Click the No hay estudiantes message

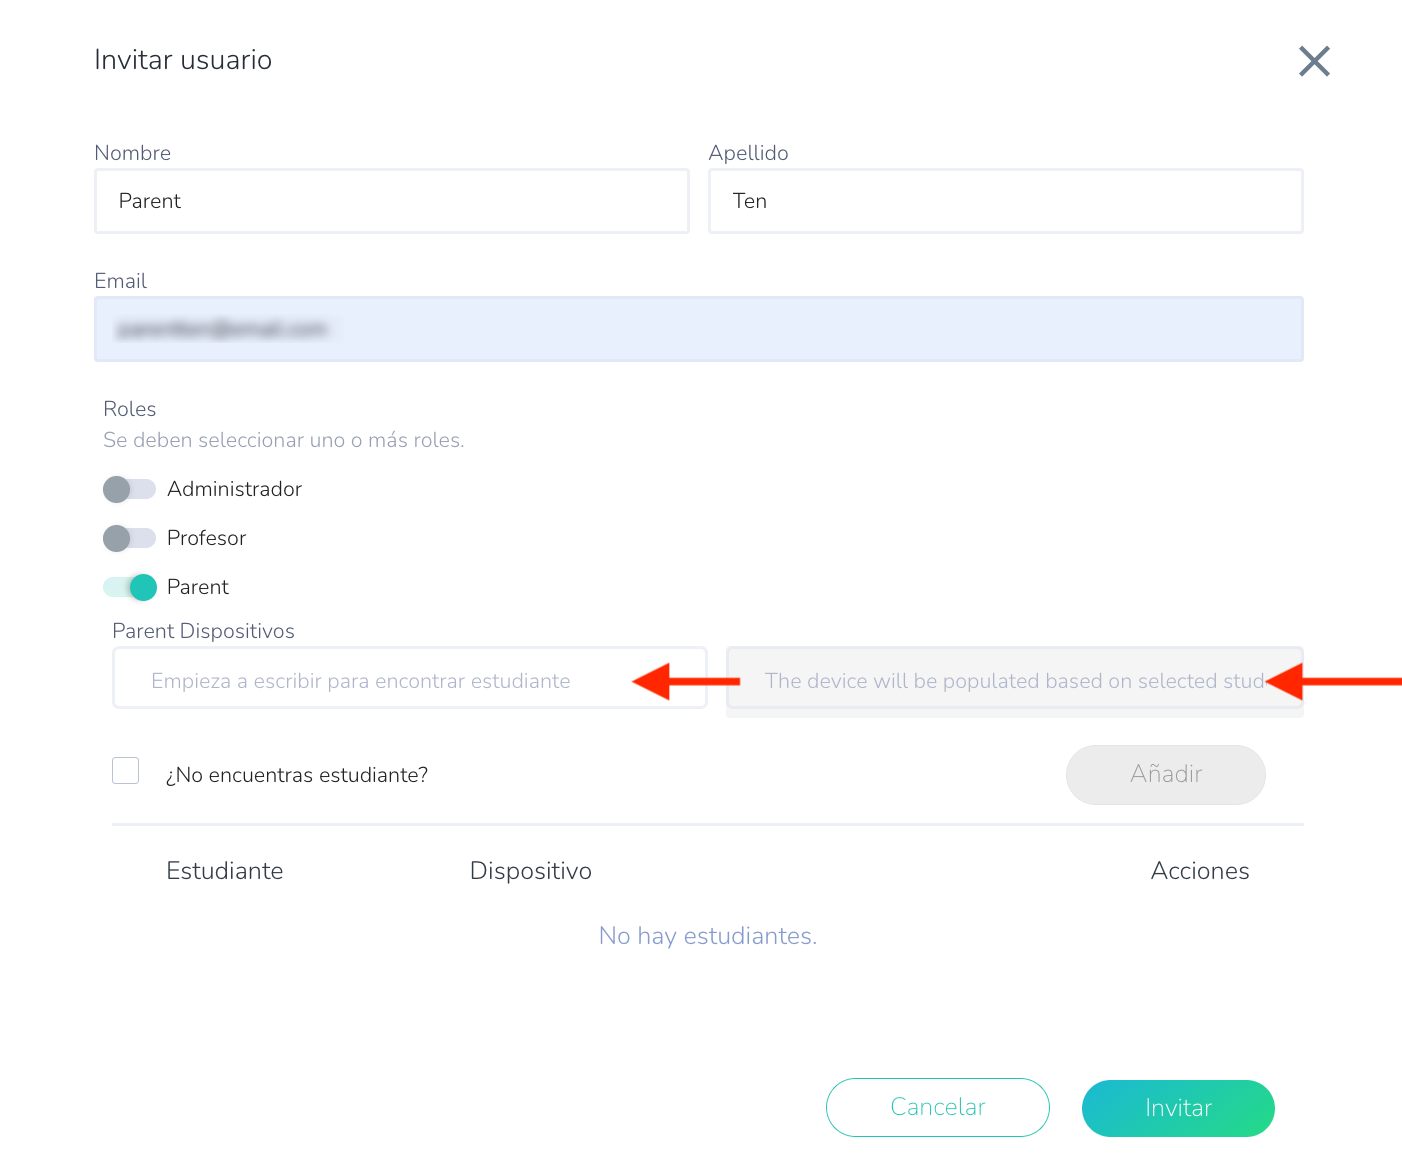(708, 936)
